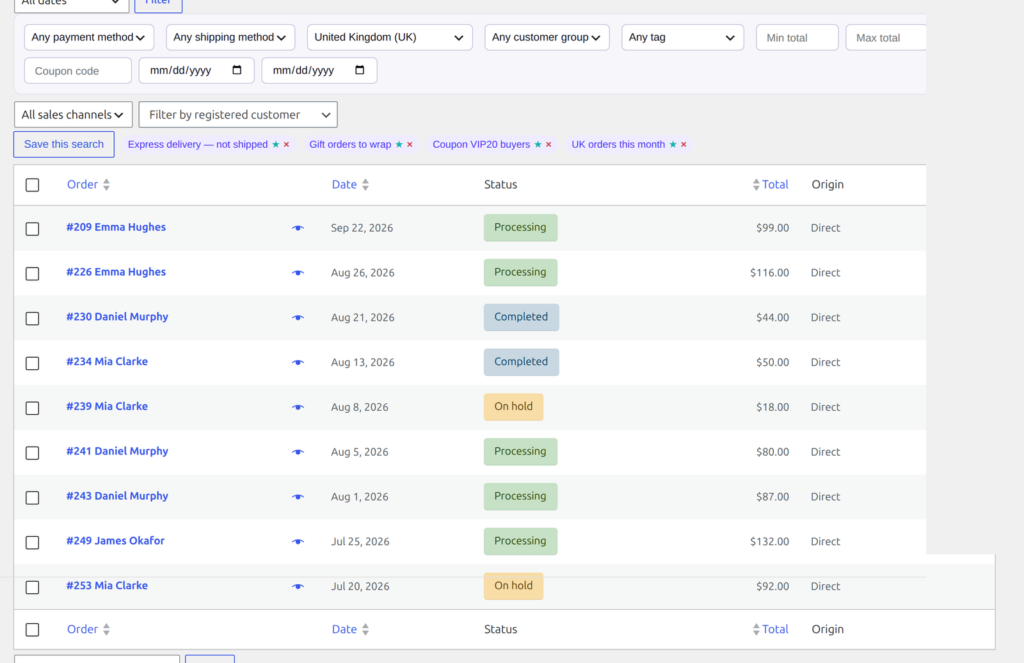Image resolution: width=1024 pixels, height=663 pixels.
Task: Open order #249 James Okafor
Action: click(x=116, y=541)
